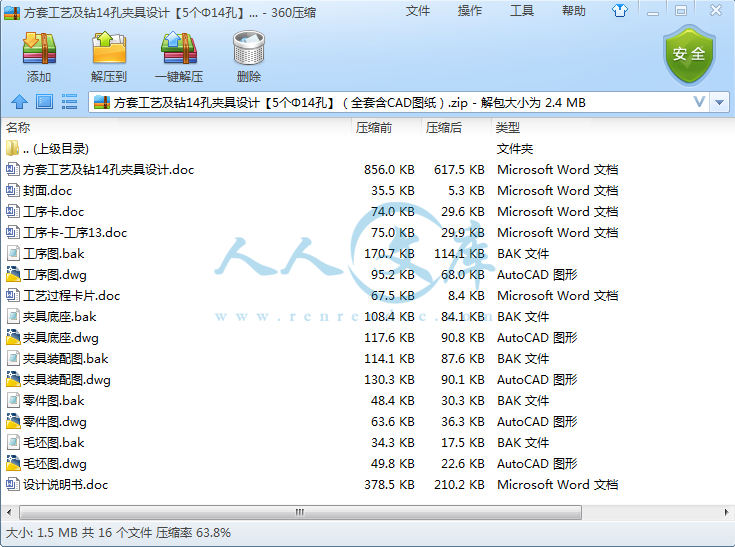Screen dimensions: 735x547
Task: Click 856.0 KB size cell
Action: pos(389,169)
